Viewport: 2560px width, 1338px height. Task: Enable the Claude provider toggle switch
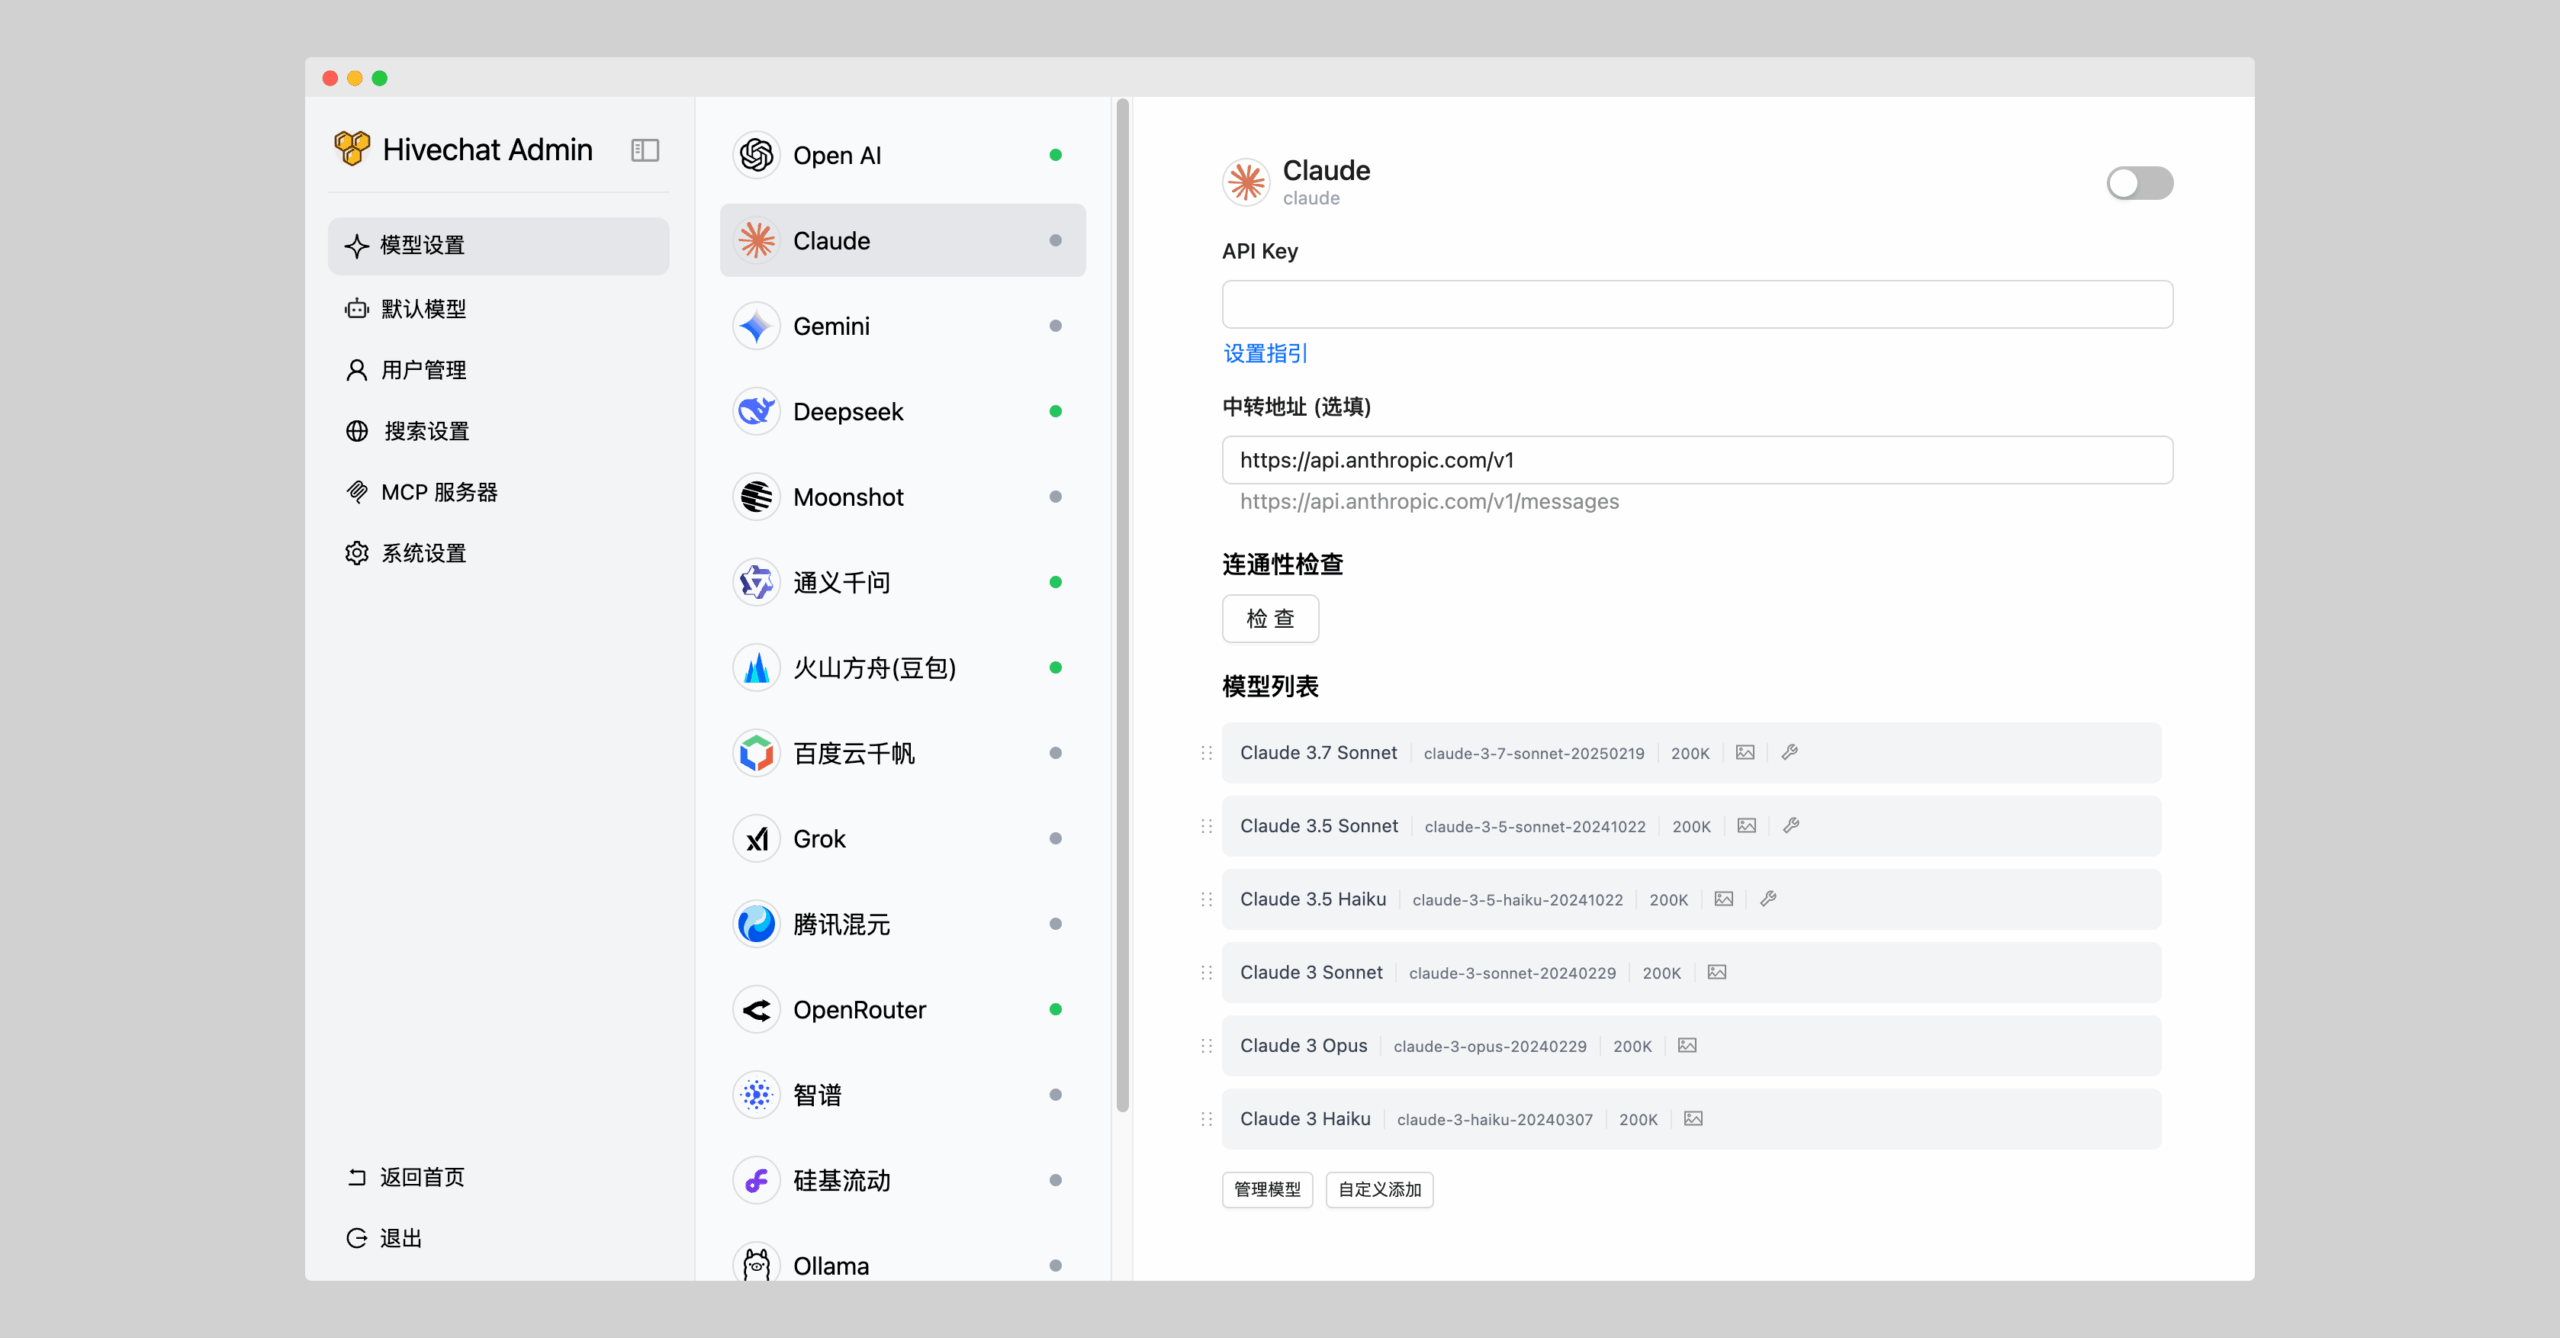pyautogui.click(x=2139, y=183)
